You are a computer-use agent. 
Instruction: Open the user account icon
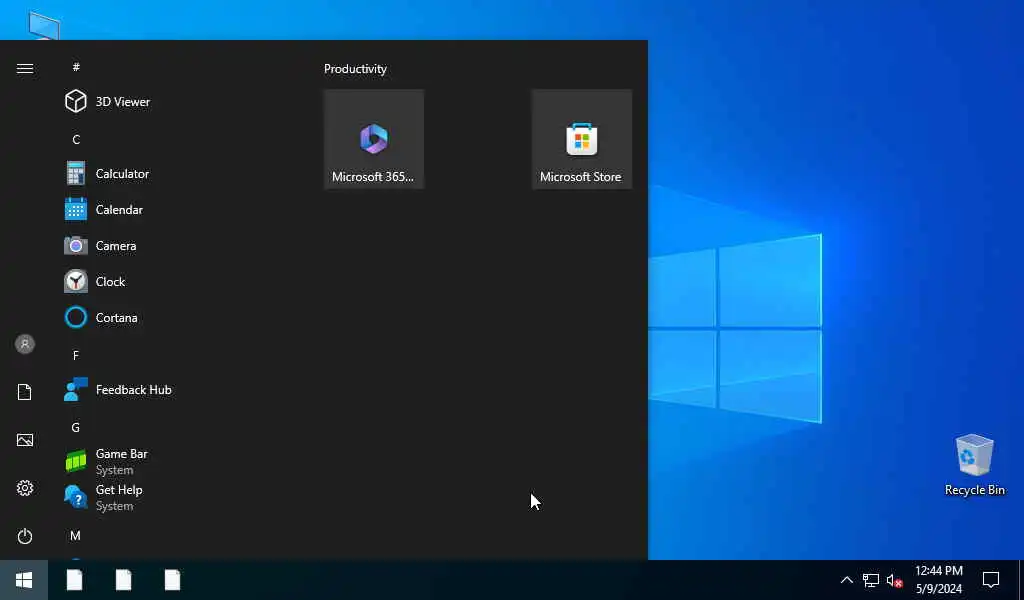tap(25, 344)
